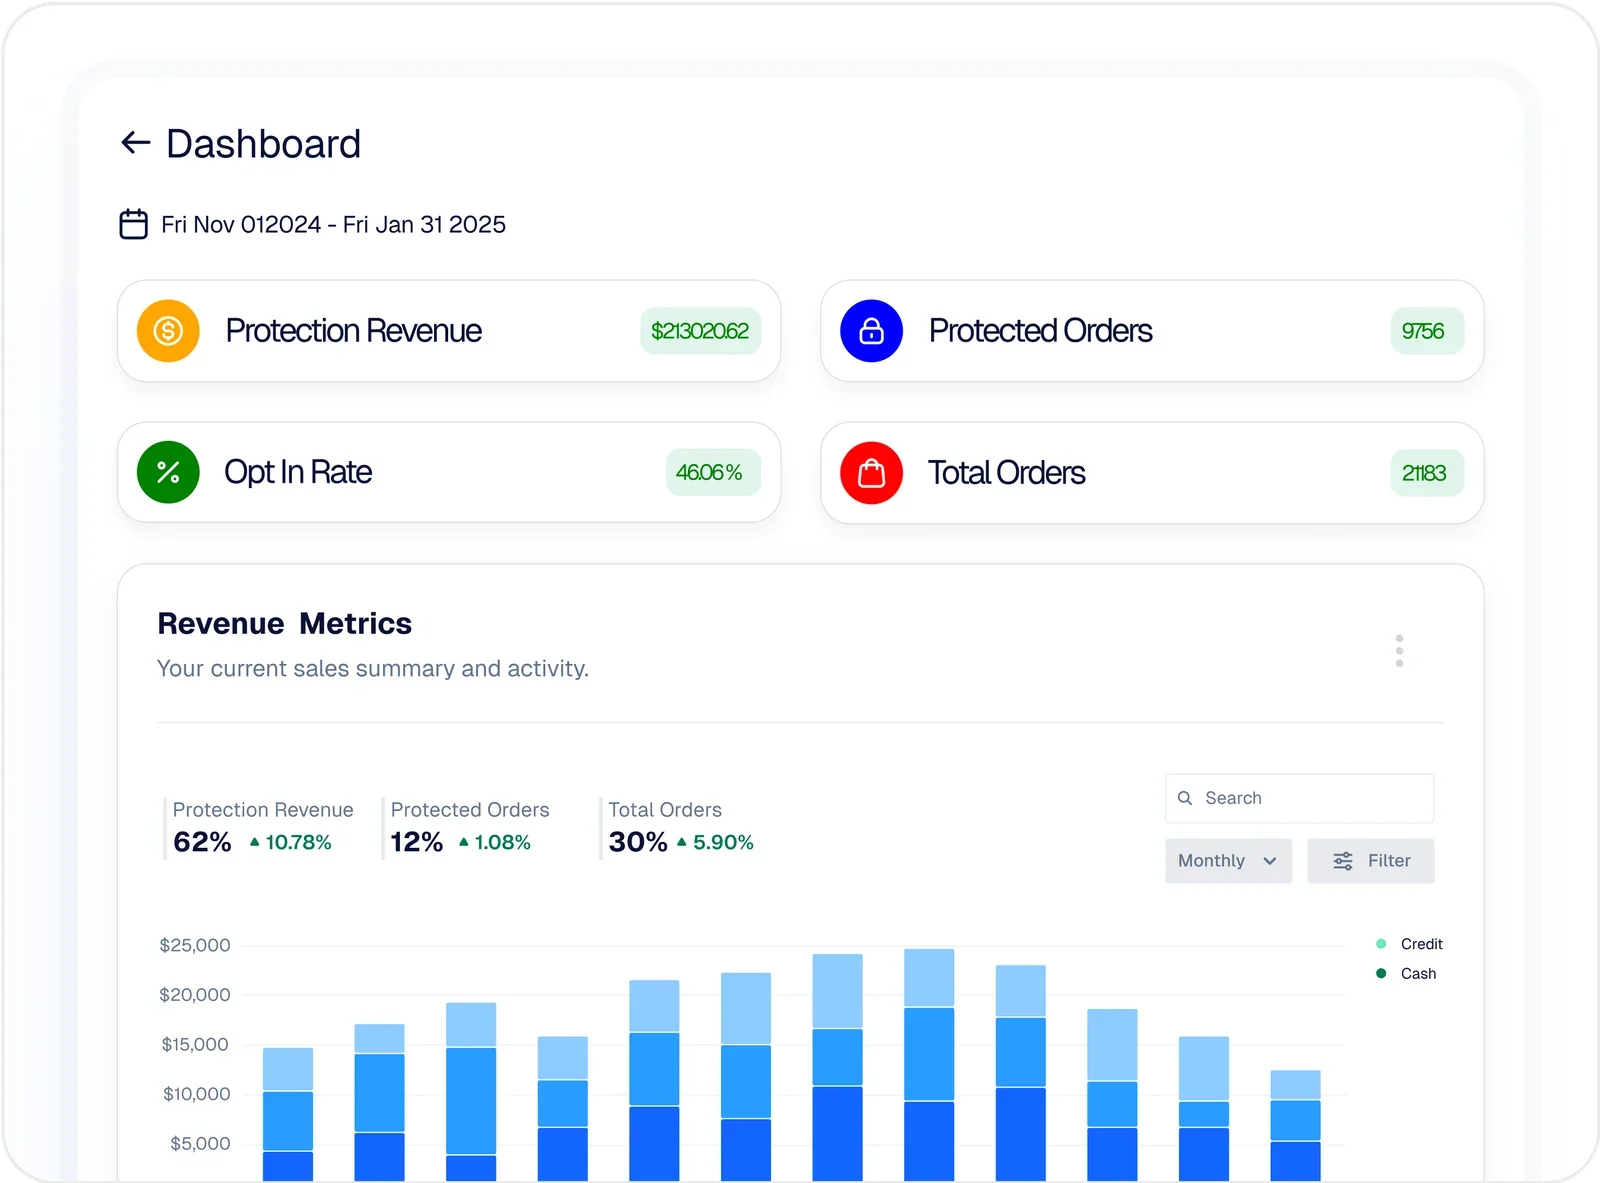Open the three-dot menu in Revenue Metrics
The height and width of the screenshot is (1183, 1600).
click(x=1399, y=651)
